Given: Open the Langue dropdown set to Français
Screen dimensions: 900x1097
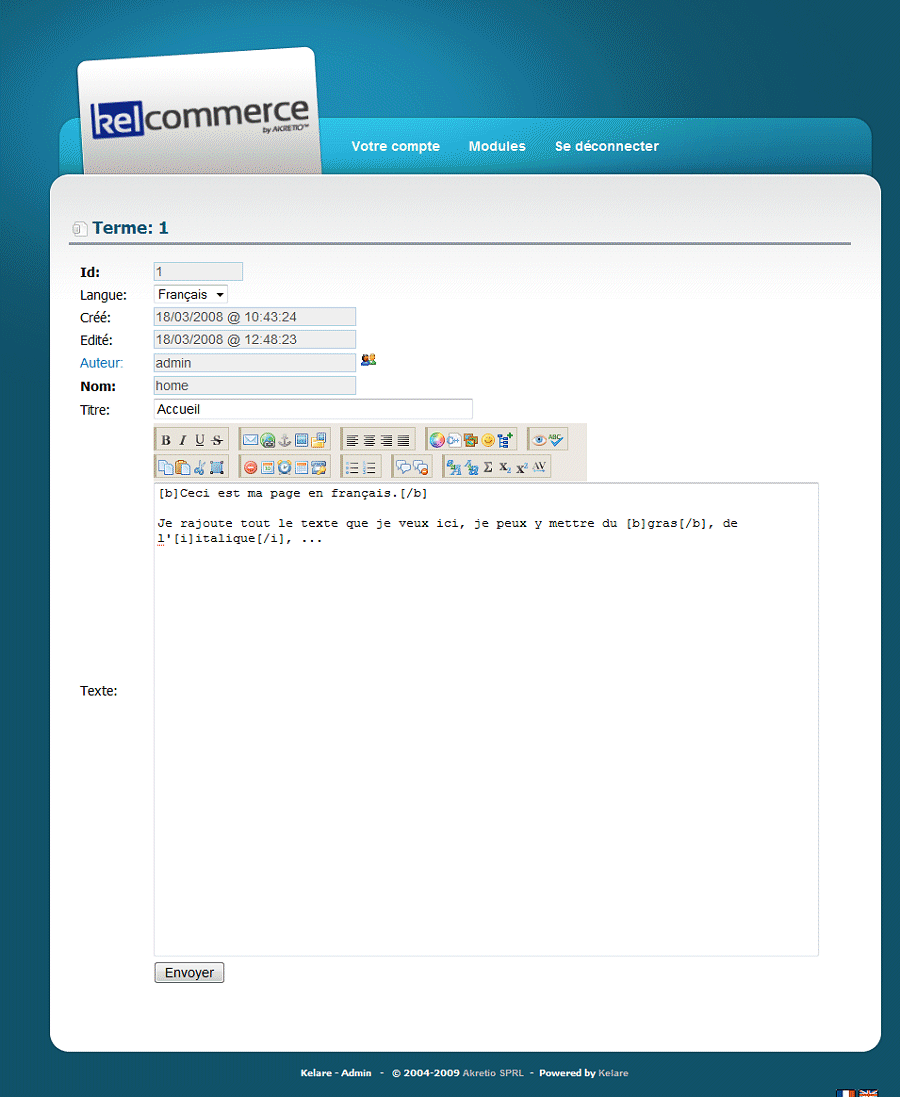Looking at the screenshot, I should (x=191, y=294).
